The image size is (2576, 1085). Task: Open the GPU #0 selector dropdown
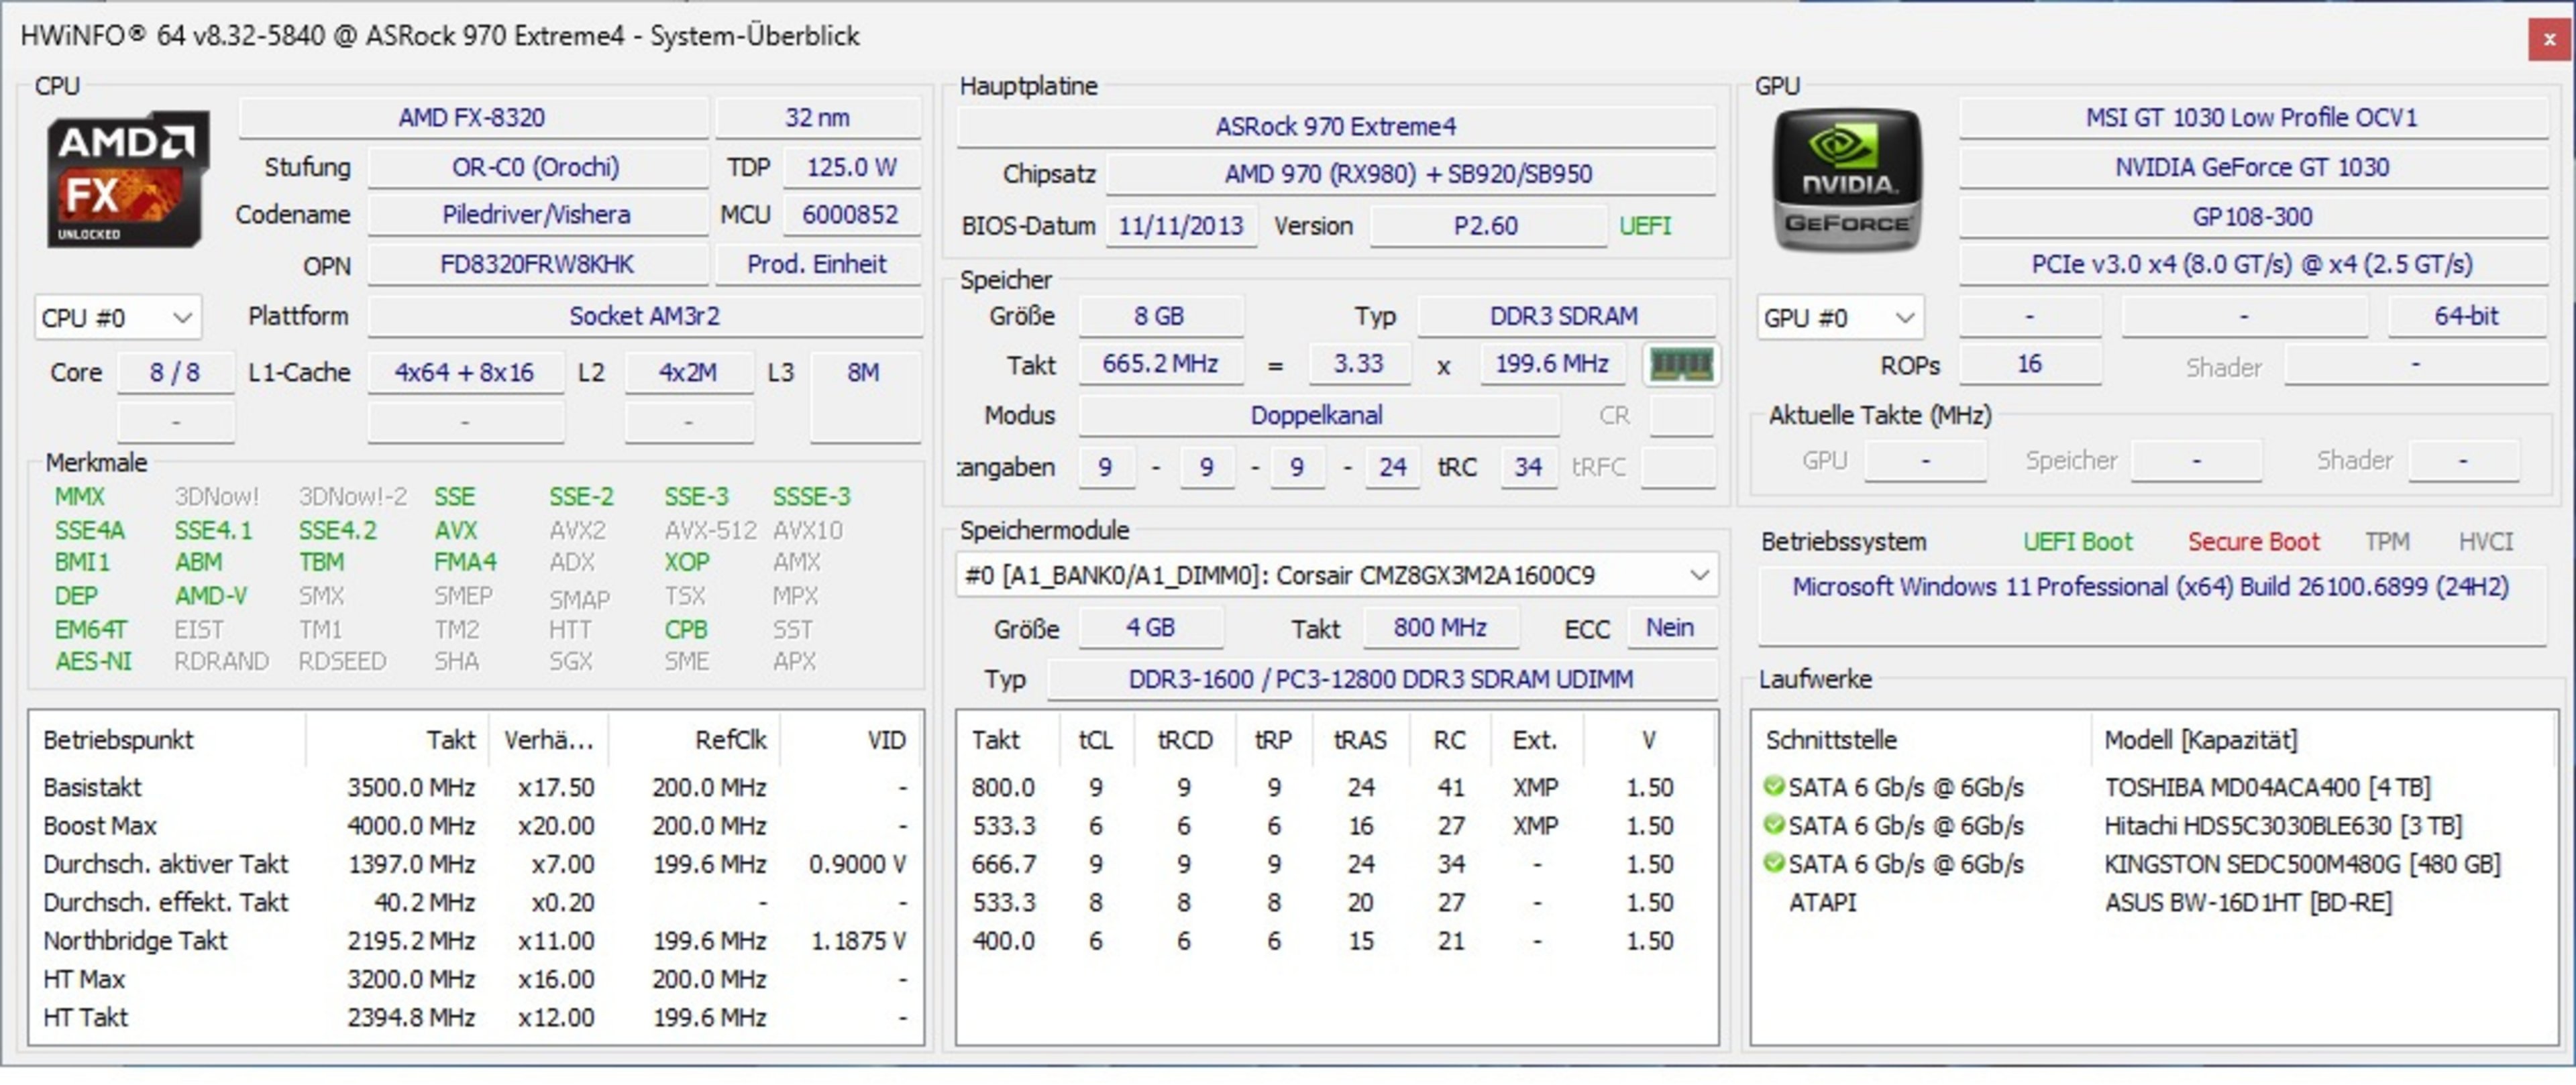click(x=1839, y=318)
